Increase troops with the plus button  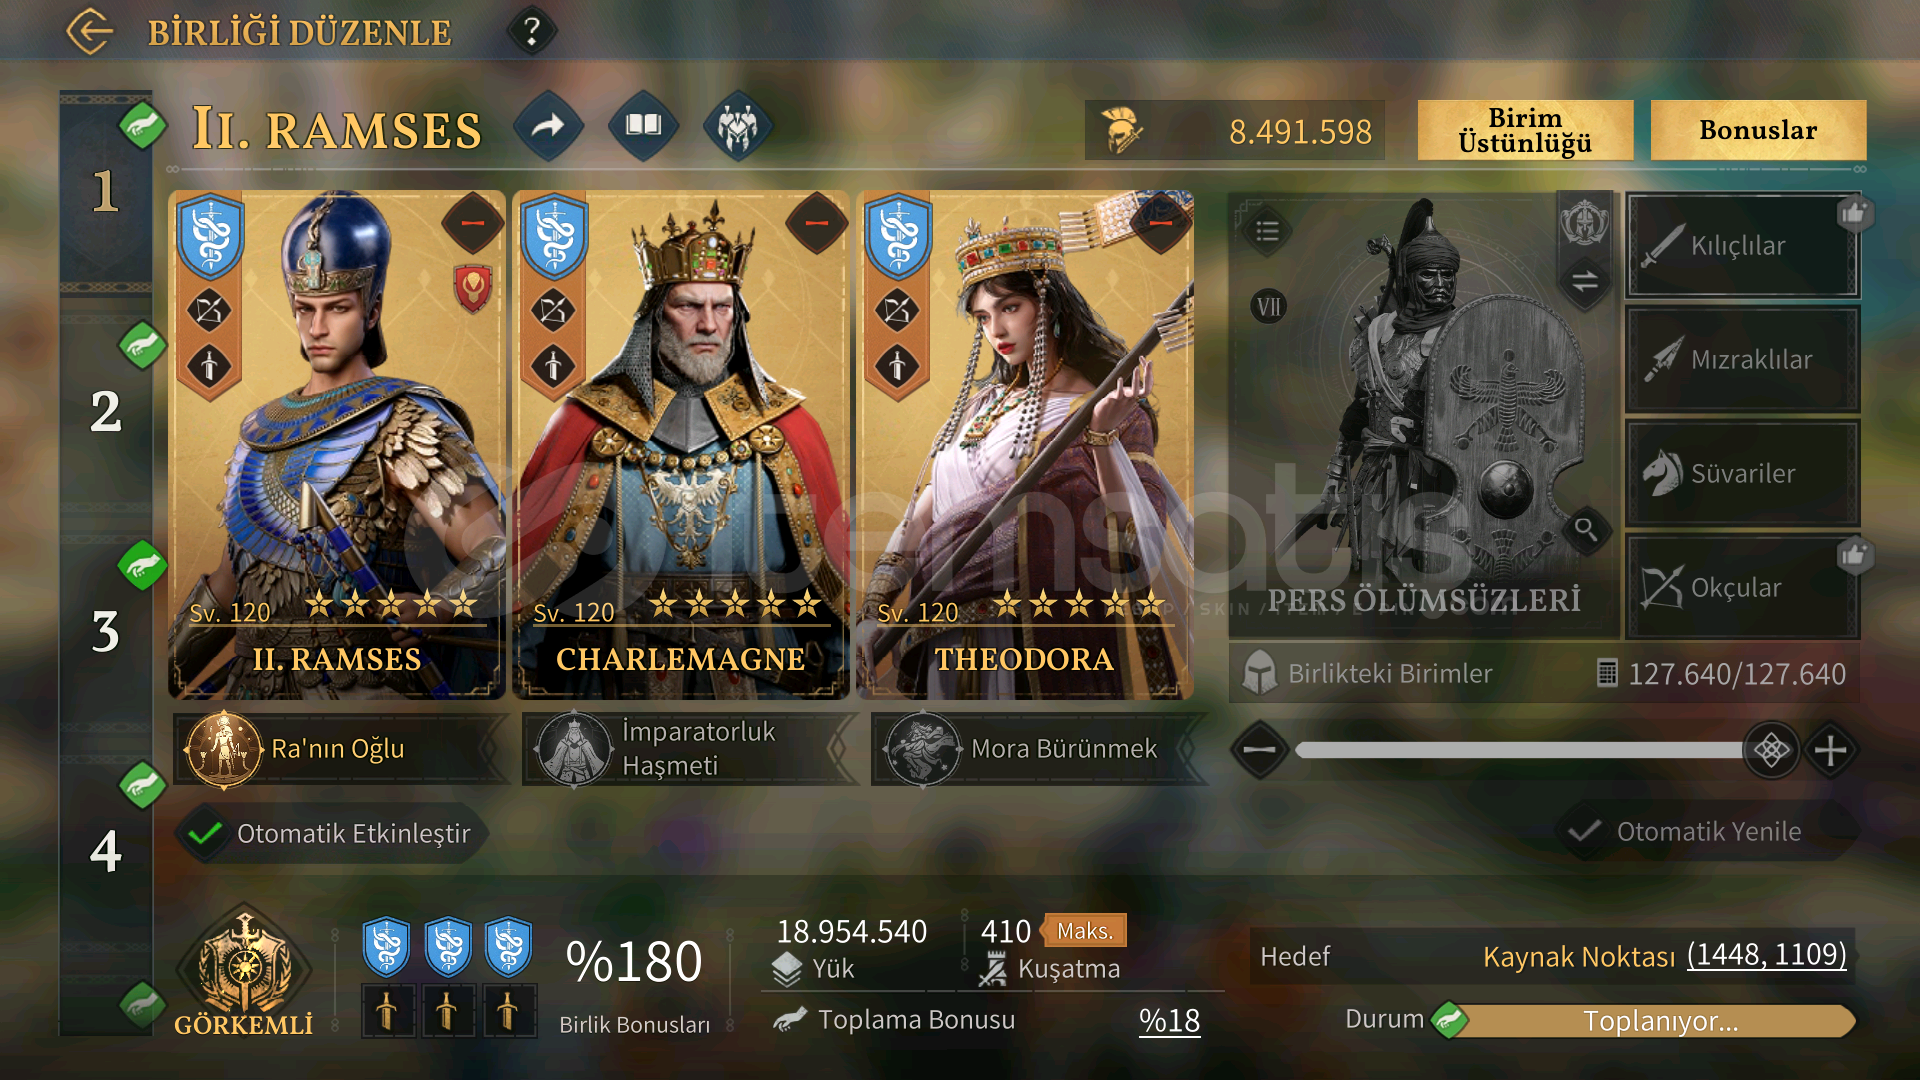[1831, 750]
